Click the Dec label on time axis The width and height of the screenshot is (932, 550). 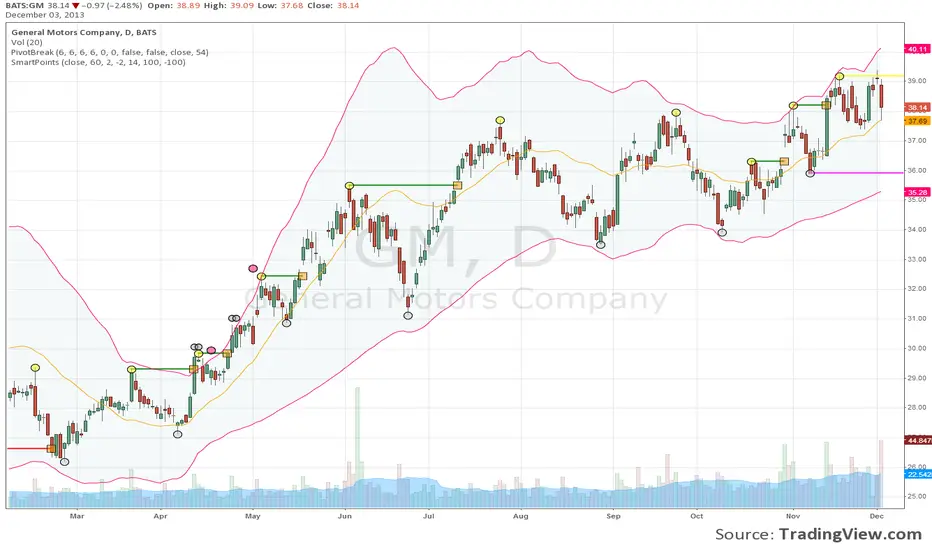point(877,516)
